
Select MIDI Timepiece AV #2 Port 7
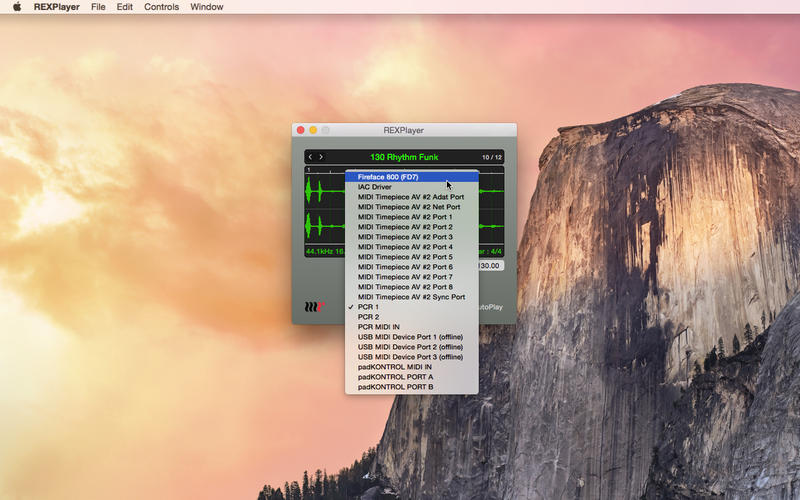(x=412, y=277)
